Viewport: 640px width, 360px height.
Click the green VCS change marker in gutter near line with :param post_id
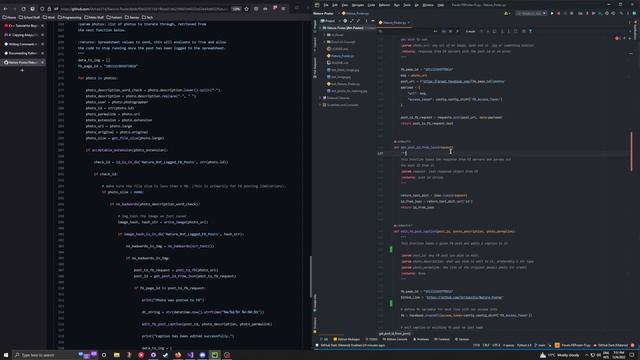(x=391, y=249)
